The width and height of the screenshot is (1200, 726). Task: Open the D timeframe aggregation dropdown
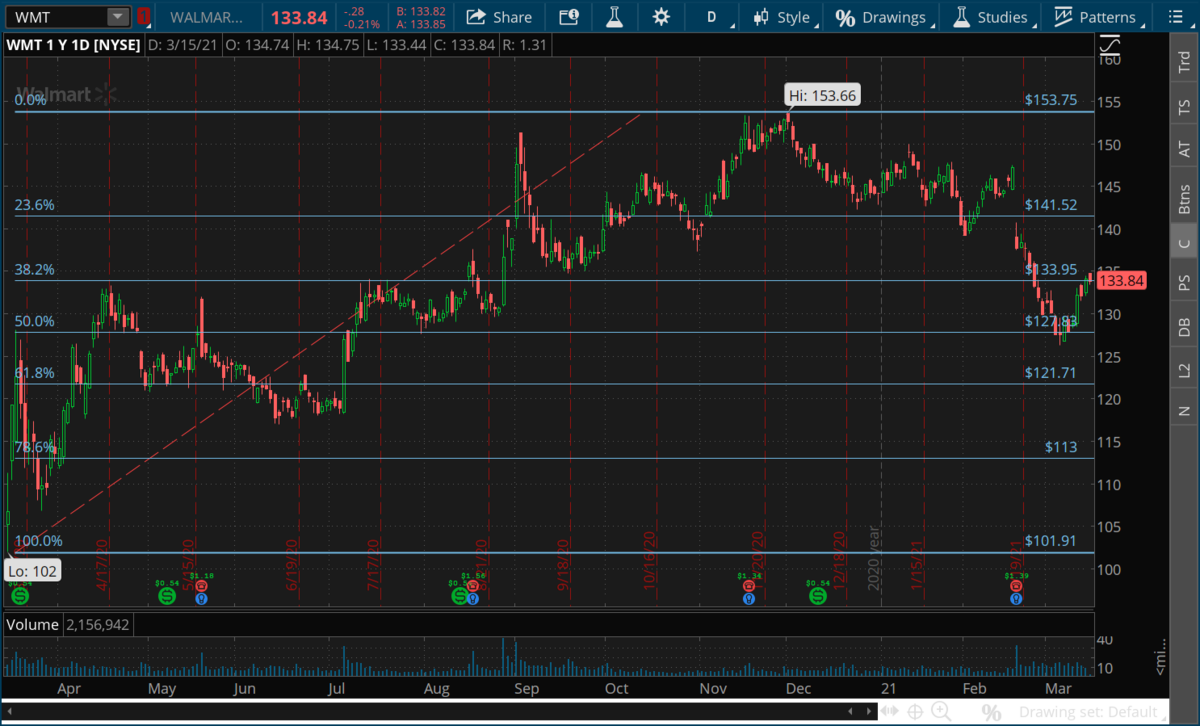click(x=714, y=17)
